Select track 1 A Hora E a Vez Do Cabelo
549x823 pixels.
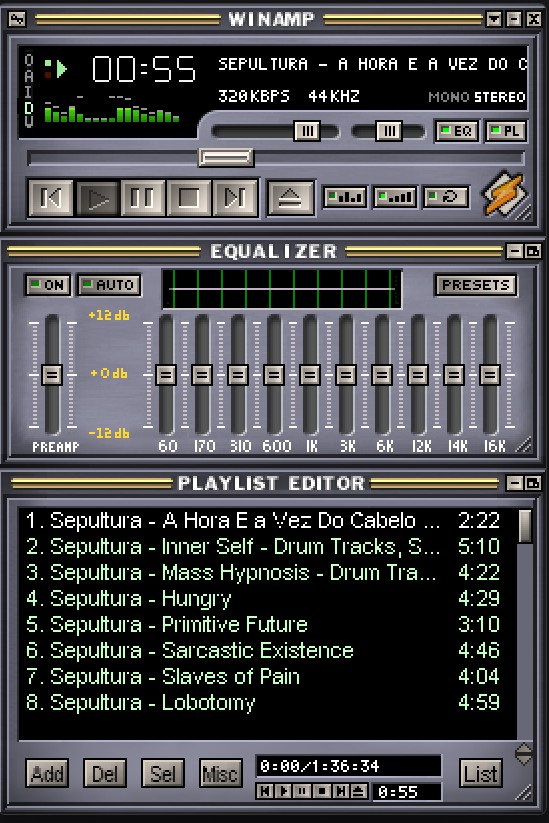tap(268, 521)
